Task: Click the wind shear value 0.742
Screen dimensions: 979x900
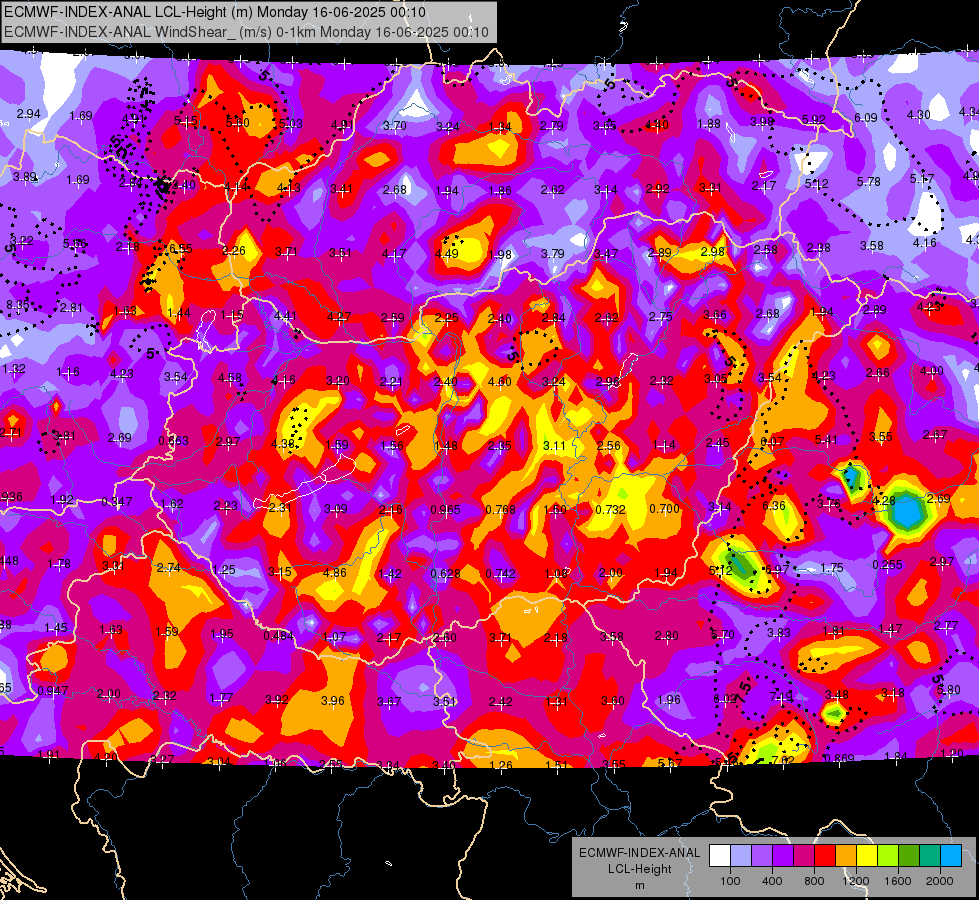Action: 501,573
